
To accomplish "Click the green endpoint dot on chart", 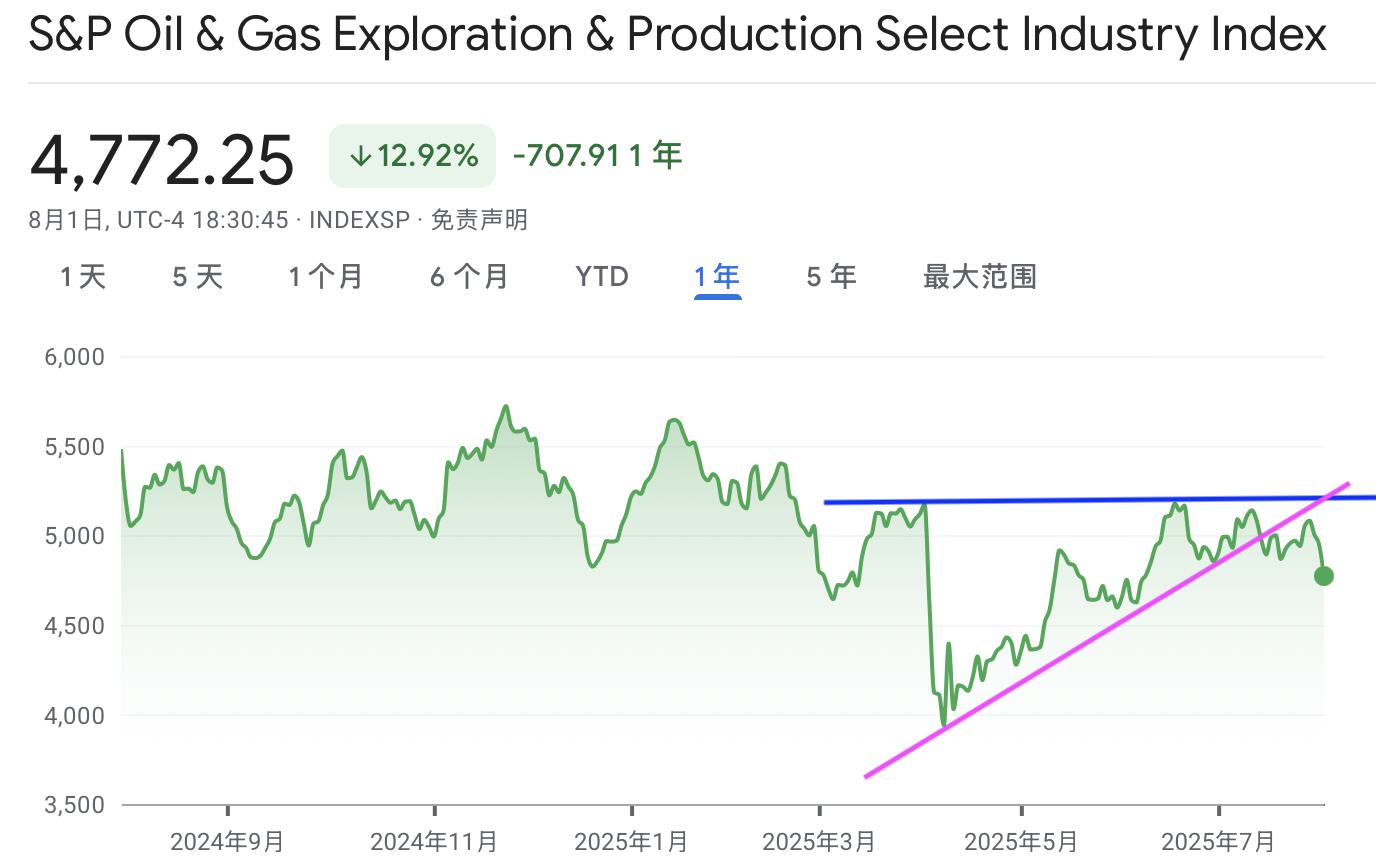I will pos(1323,575).
